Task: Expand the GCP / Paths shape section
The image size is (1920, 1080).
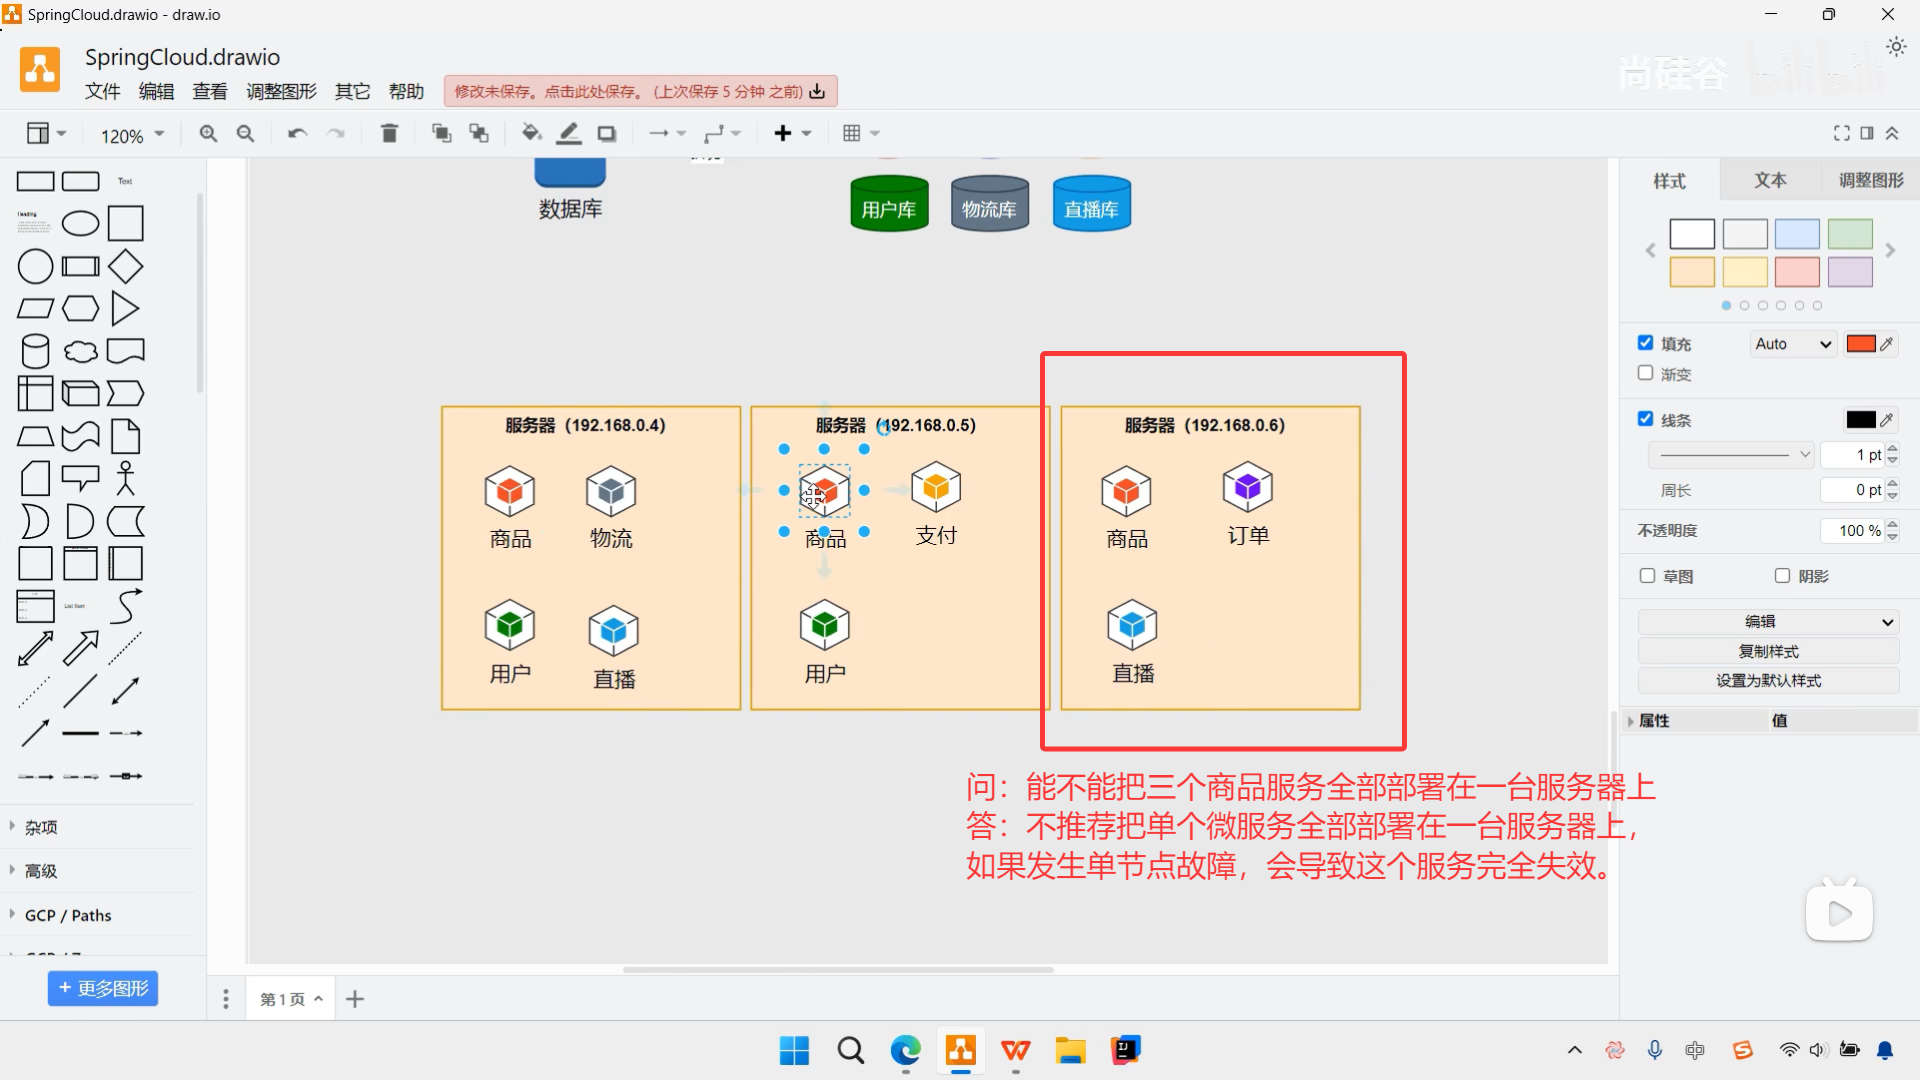Action: 66,914
